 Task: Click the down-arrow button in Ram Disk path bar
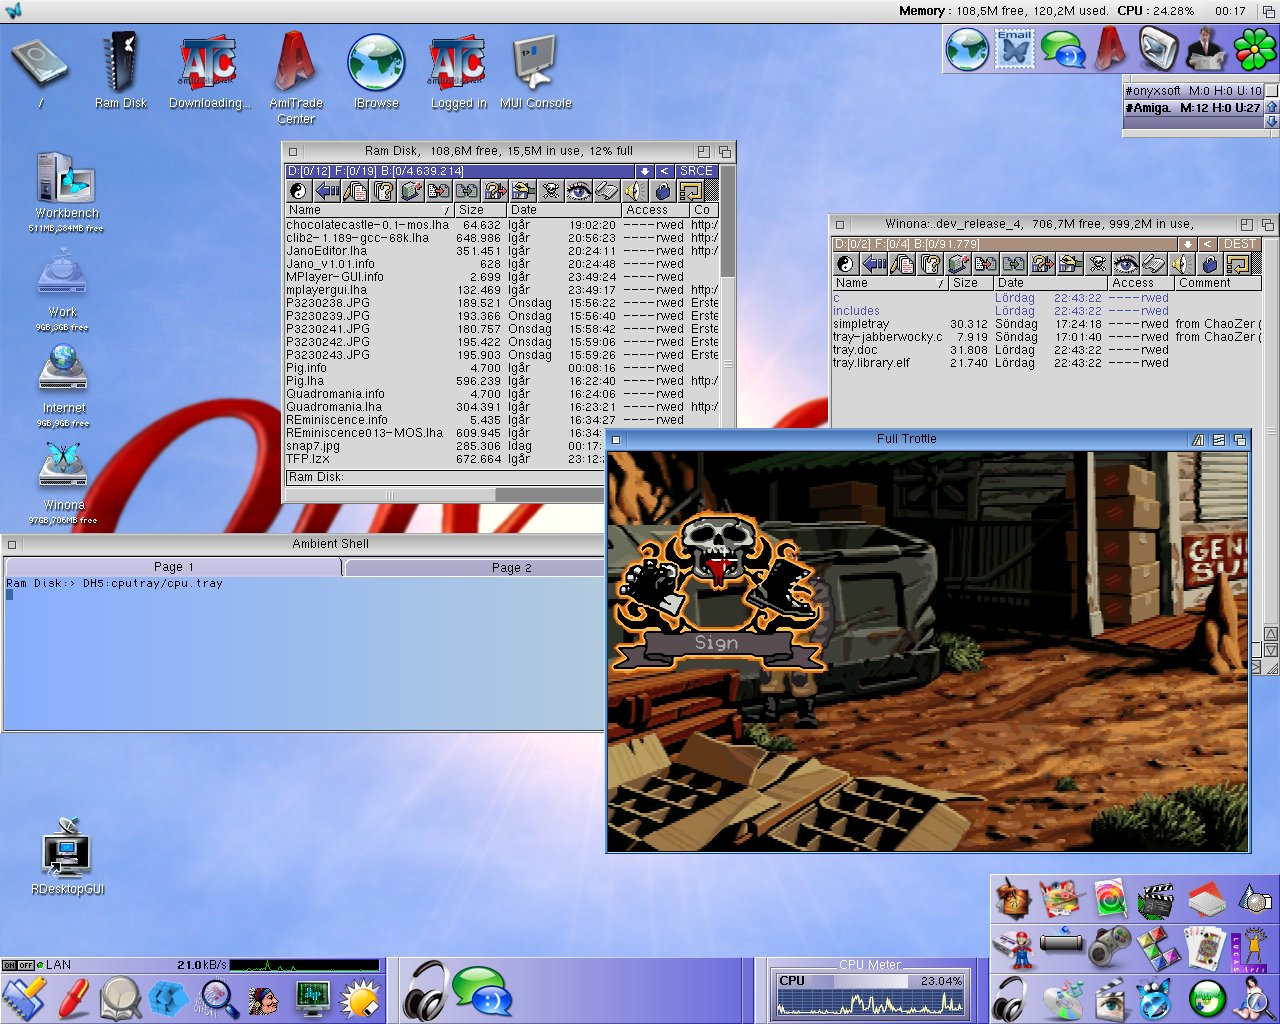pos(645,172)
